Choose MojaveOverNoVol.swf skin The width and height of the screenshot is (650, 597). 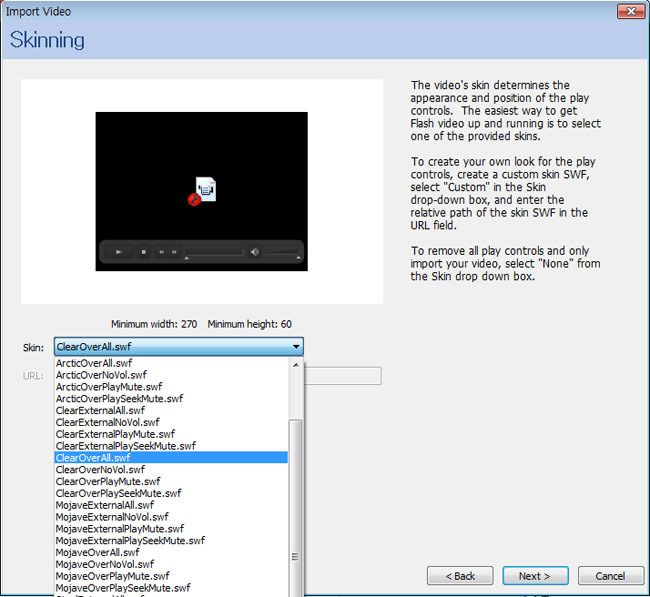tap(171, 564)
